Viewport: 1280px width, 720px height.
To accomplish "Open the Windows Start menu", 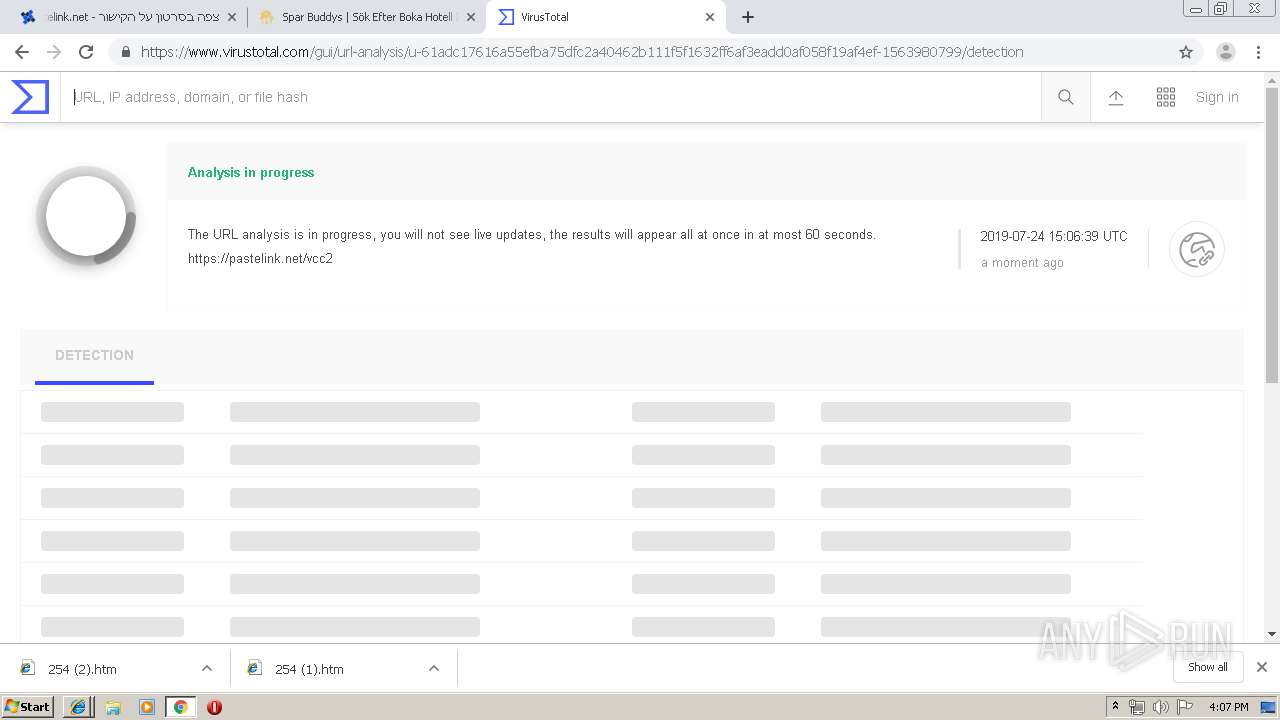I will point(28,707).
